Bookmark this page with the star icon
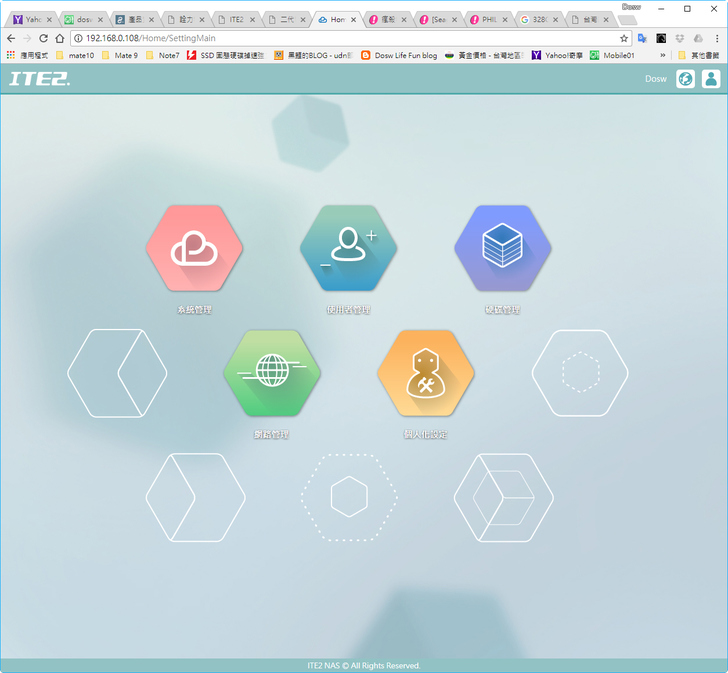Screen dimensions: 728x673 click(624, 38)
